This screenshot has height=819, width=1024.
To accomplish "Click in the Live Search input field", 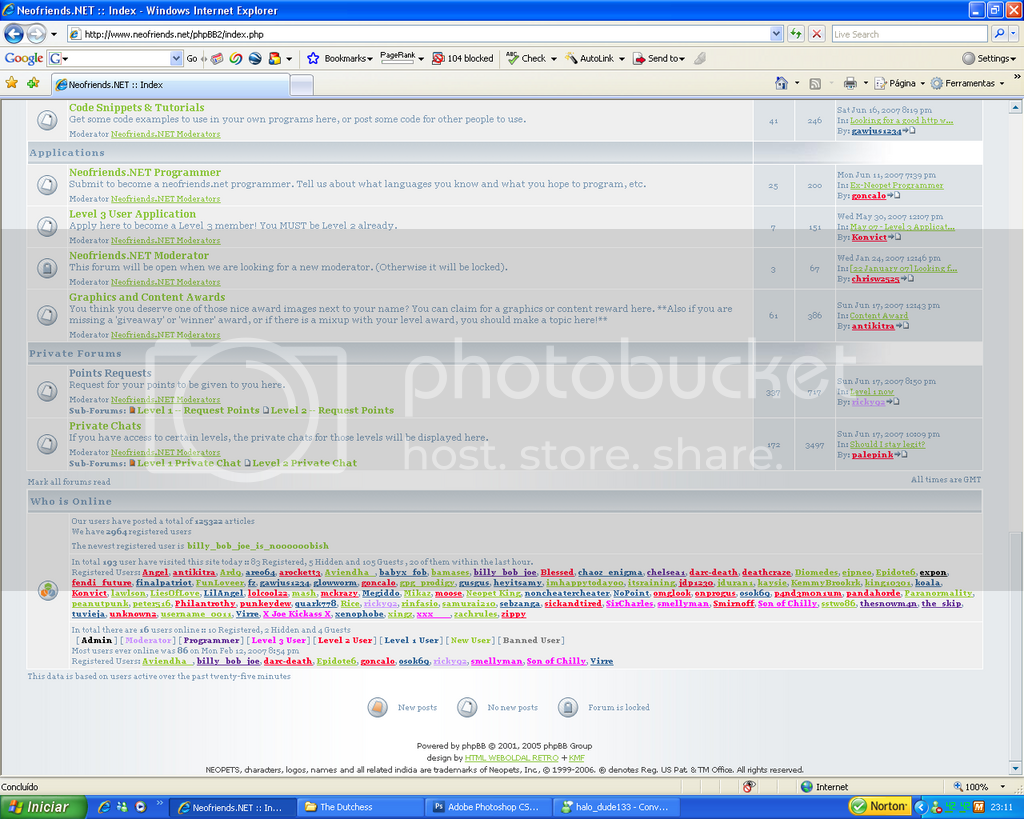I will 910,33.
